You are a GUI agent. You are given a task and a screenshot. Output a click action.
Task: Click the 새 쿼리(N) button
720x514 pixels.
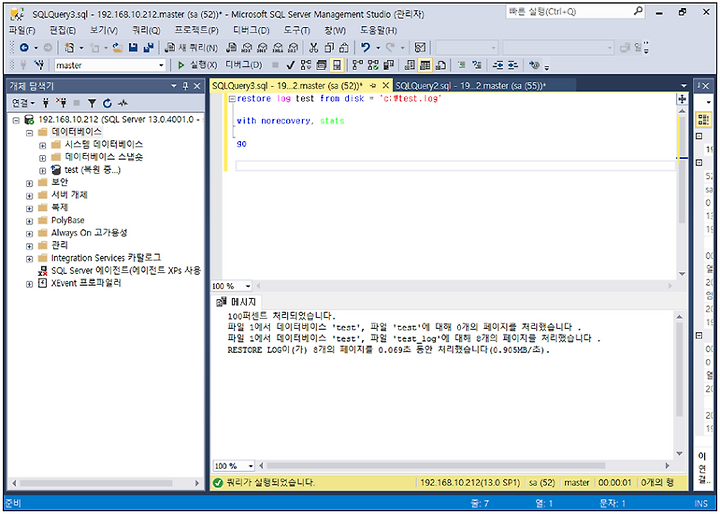coord(191,47)
